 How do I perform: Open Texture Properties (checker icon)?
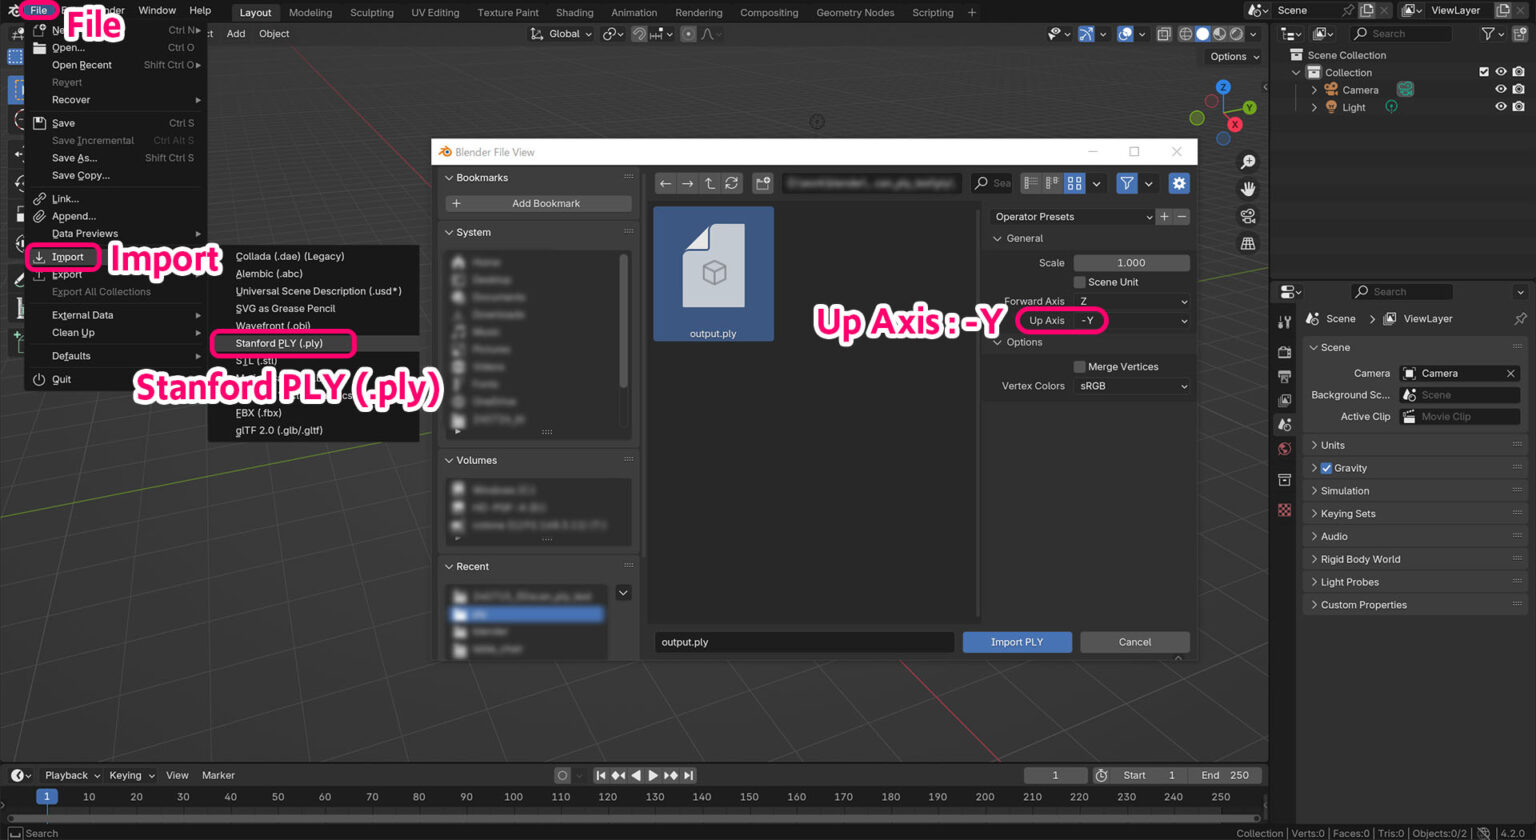pos(1285,510)
